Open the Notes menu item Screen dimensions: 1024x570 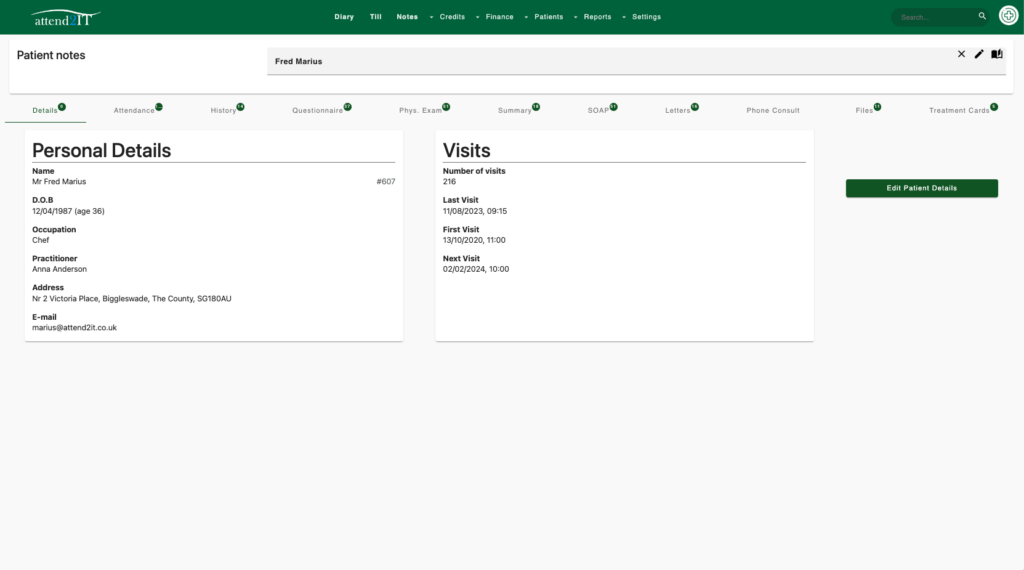tap(407, 17)
